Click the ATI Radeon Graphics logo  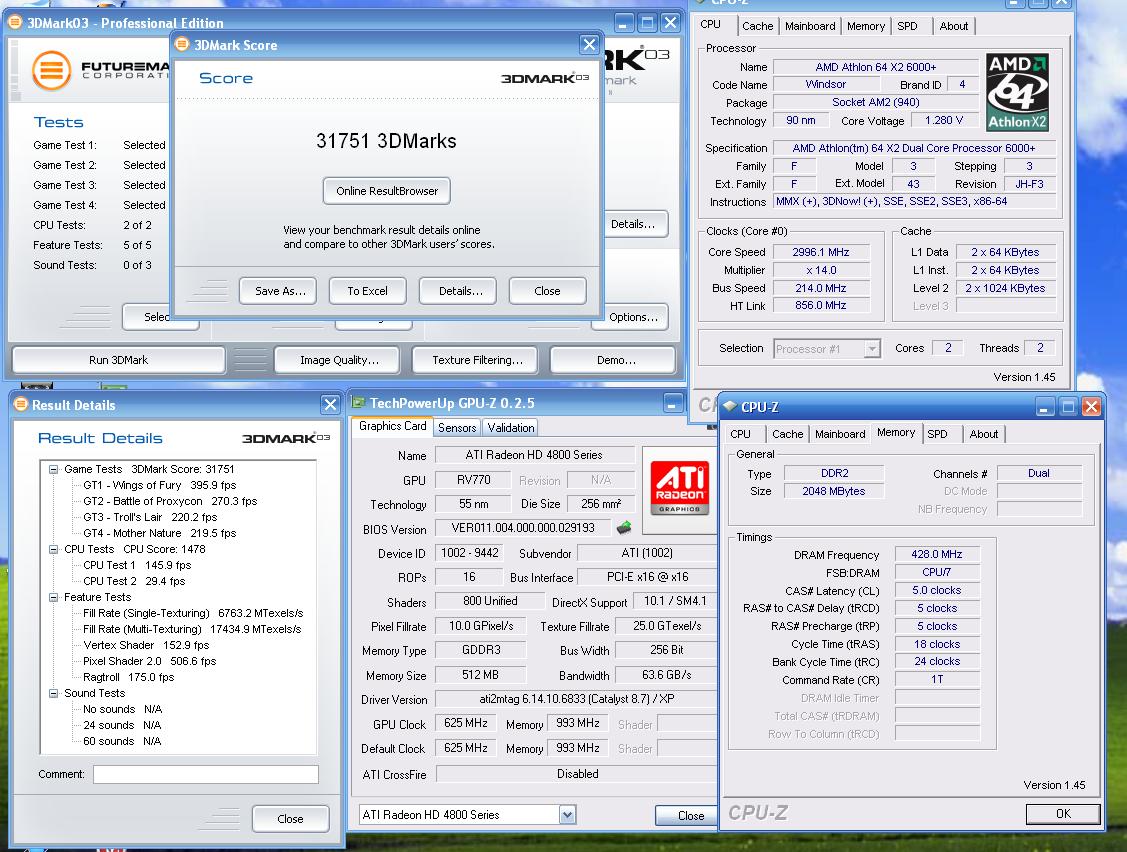679,489
